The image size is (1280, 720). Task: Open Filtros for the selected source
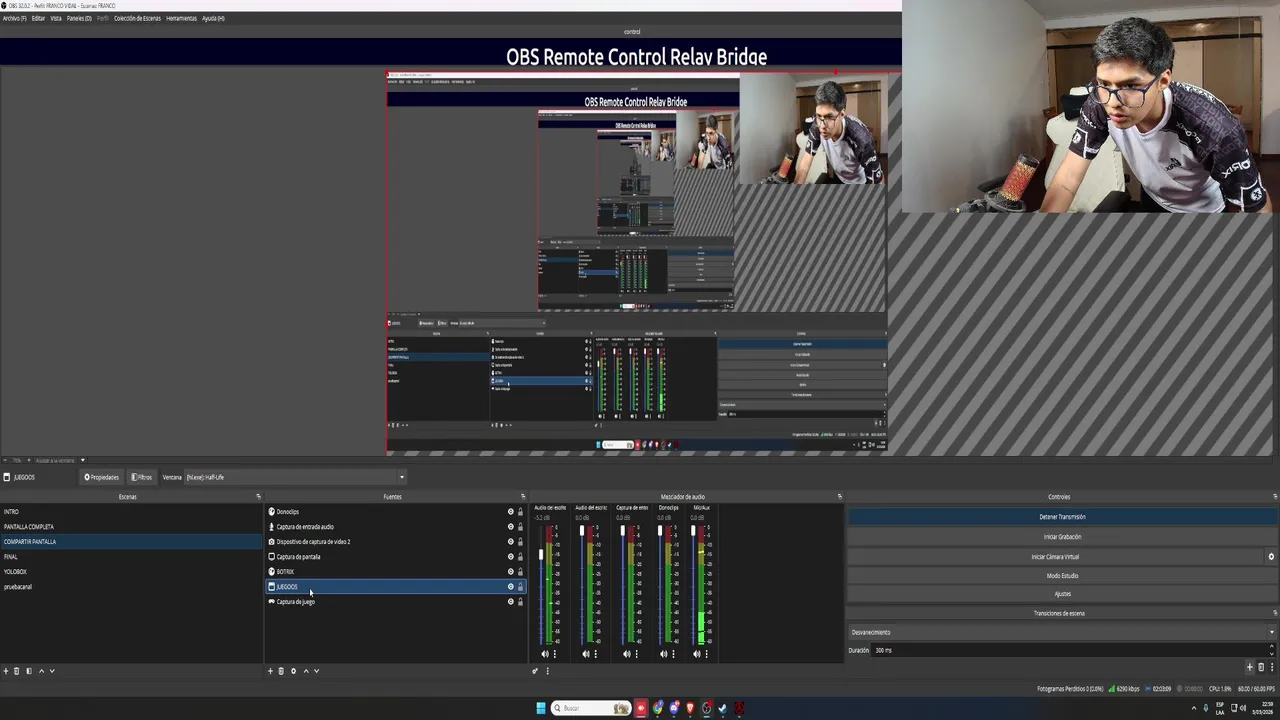pos(142,477)
